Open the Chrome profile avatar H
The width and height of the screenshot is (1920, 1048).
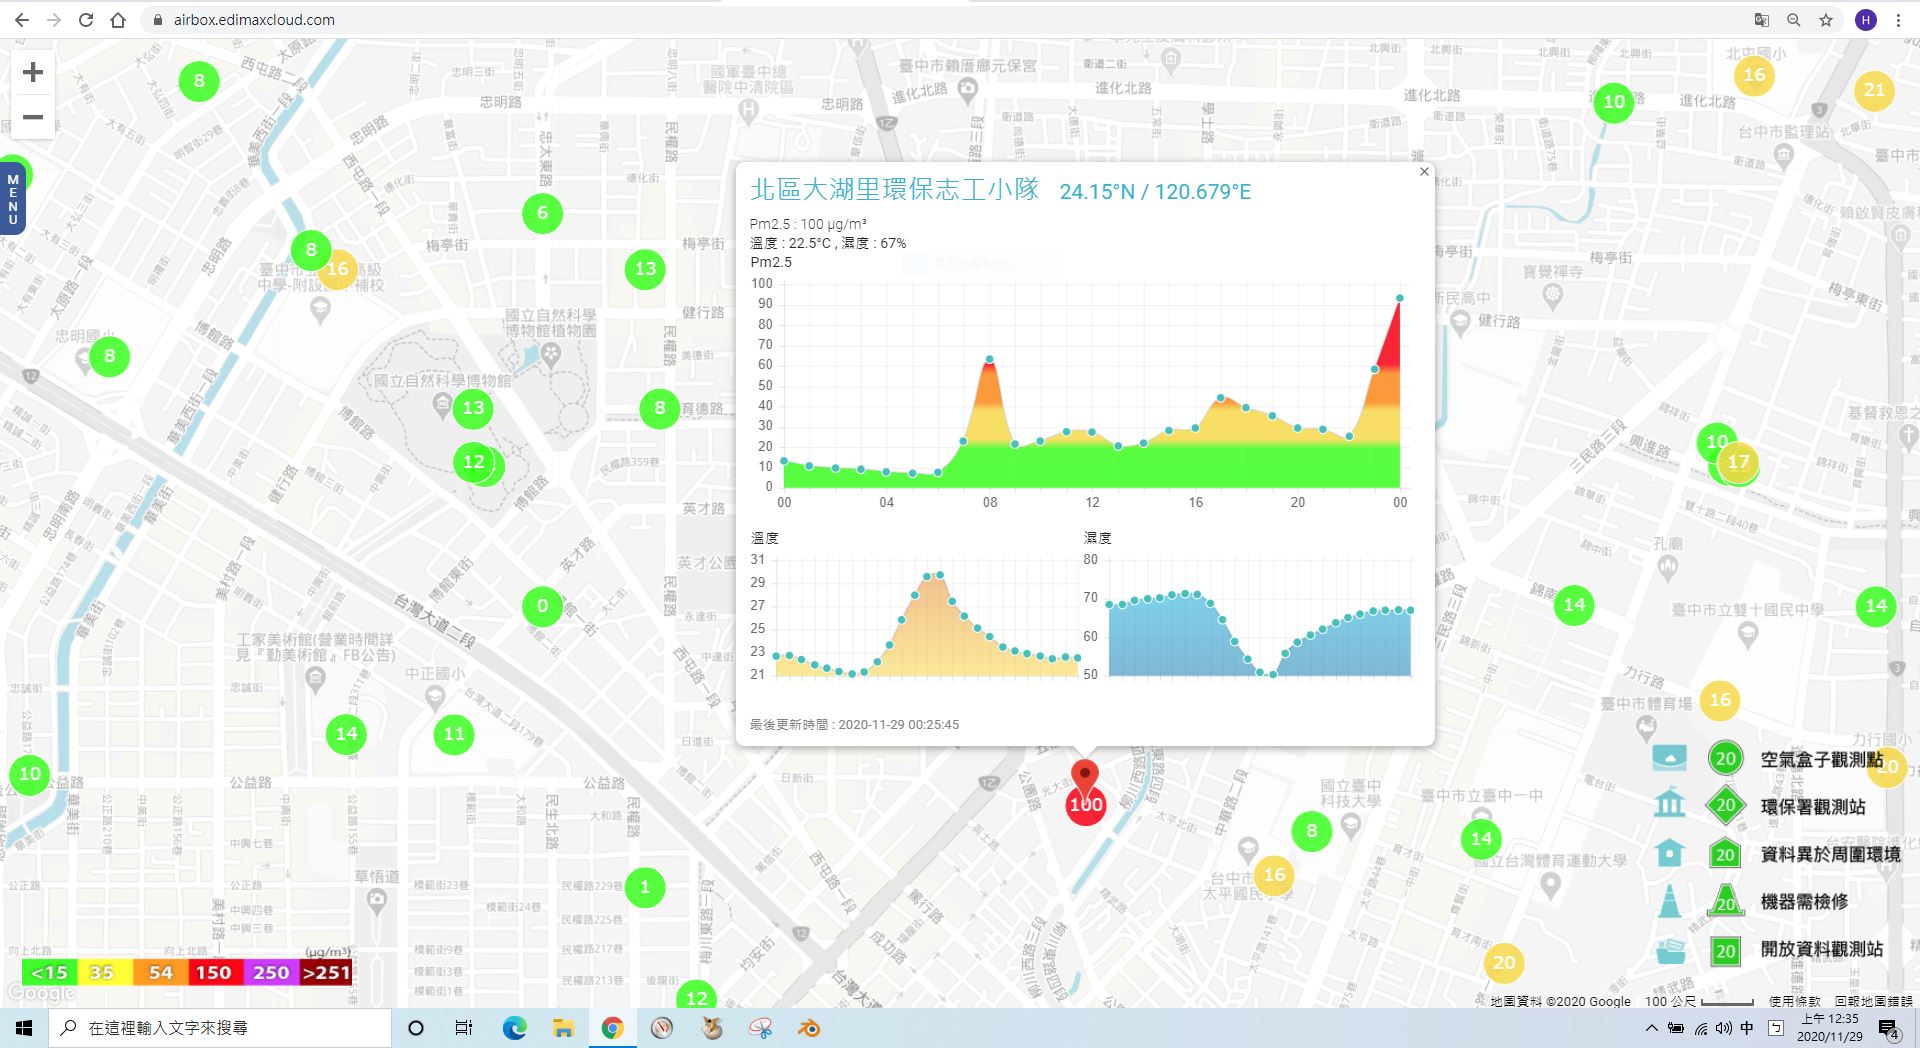click(x=1865, y=20)
